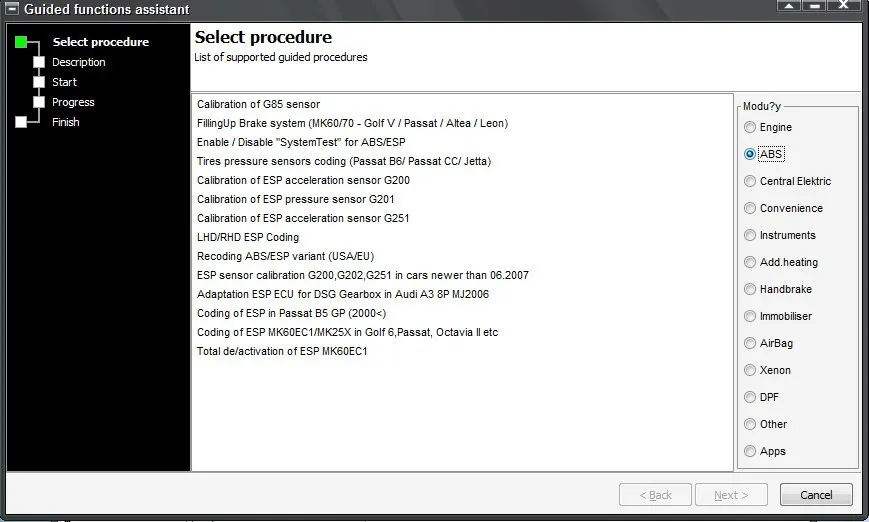Select 'Recoding ABS/ESP variant (USA/EU)'
Viewport: 869px width, 522px height.
point(285,256)
